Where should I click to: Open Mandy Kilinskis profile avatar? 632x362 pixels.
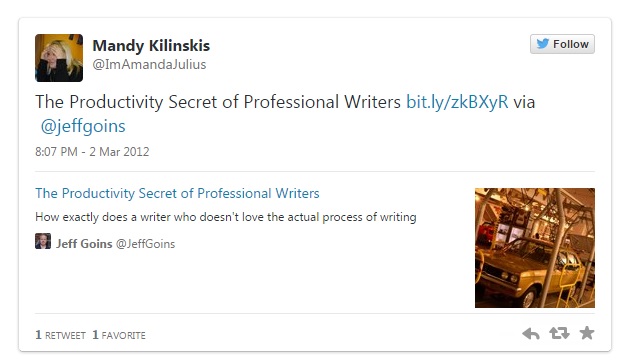59,58
